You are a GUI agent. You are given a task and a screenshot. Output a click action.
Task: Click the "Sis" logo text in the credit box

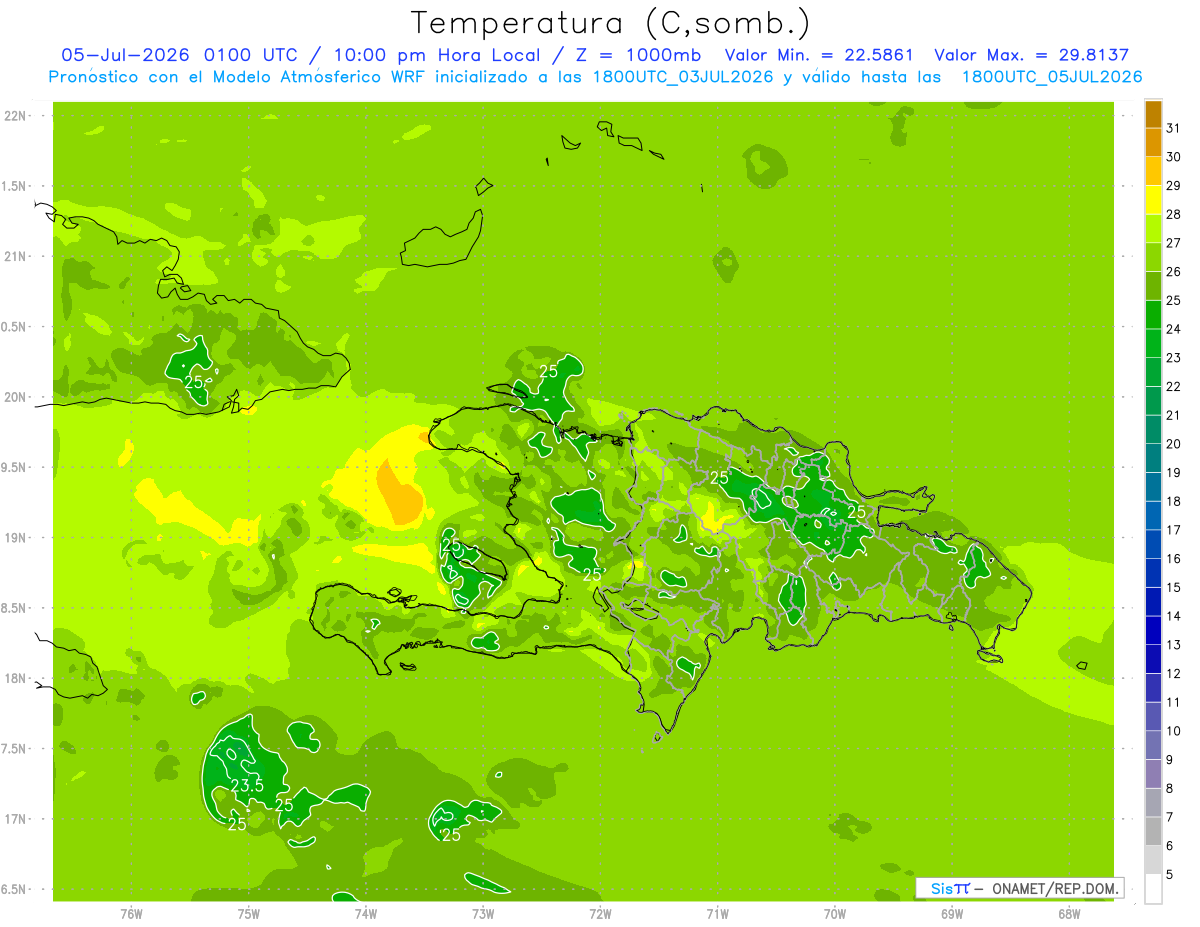point(941,888)
